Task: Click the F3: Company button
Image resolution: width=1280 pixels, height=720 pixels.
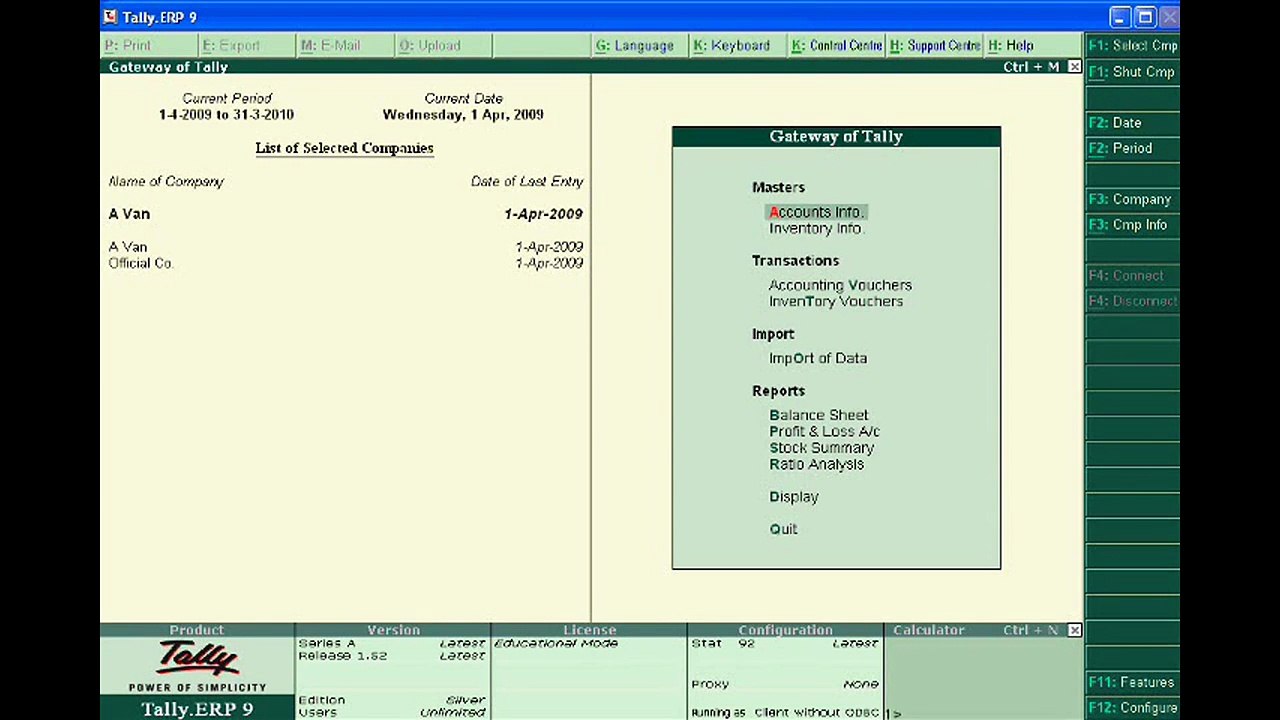Action: (x=1132, y=199)
